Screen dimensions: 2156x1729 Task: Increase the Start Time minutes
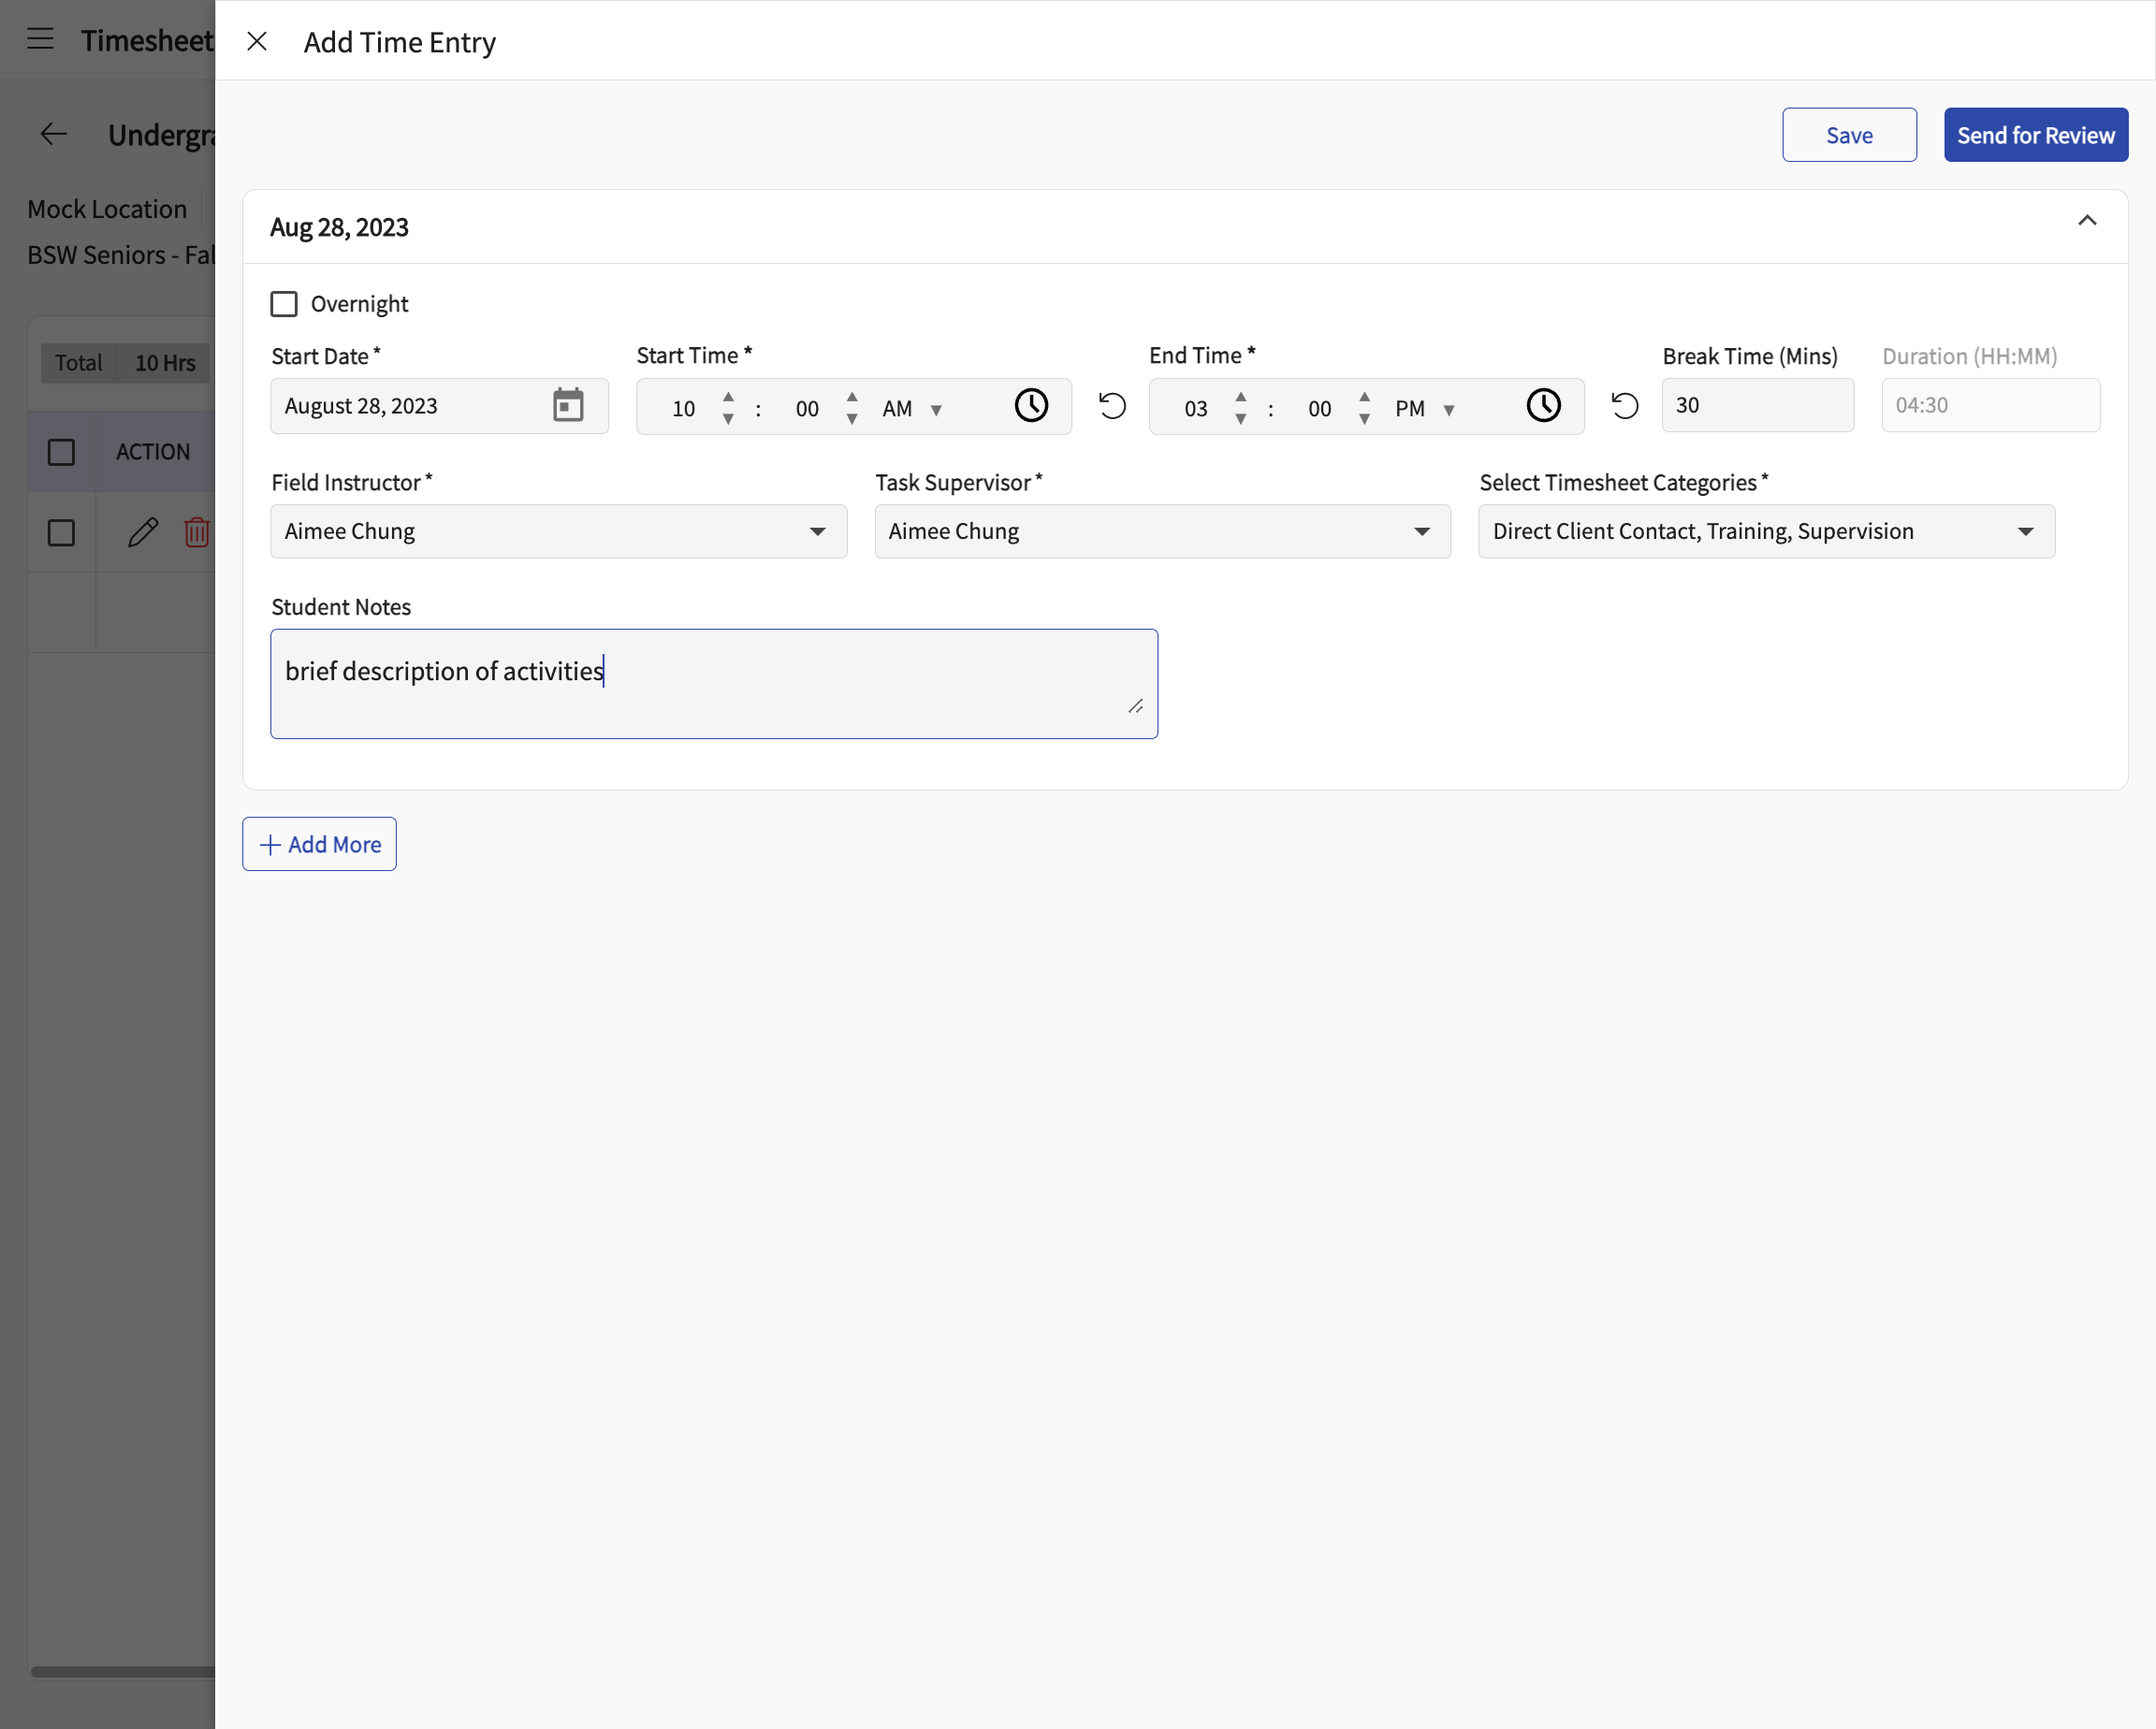(852, 396)
